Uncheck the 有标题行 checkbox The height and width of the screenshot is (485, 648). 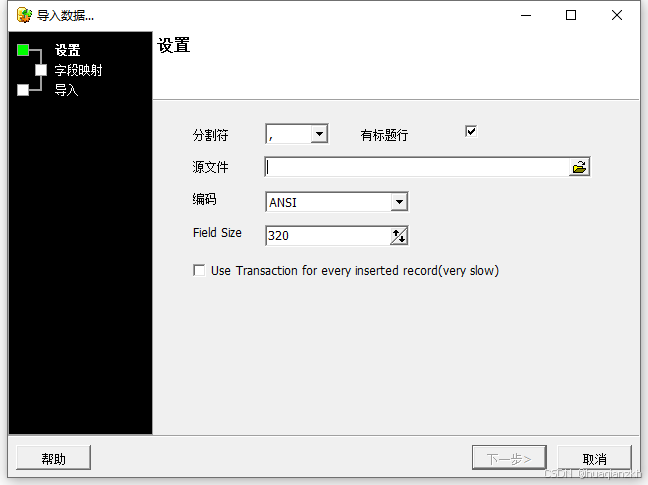click(x=471, y=131)
